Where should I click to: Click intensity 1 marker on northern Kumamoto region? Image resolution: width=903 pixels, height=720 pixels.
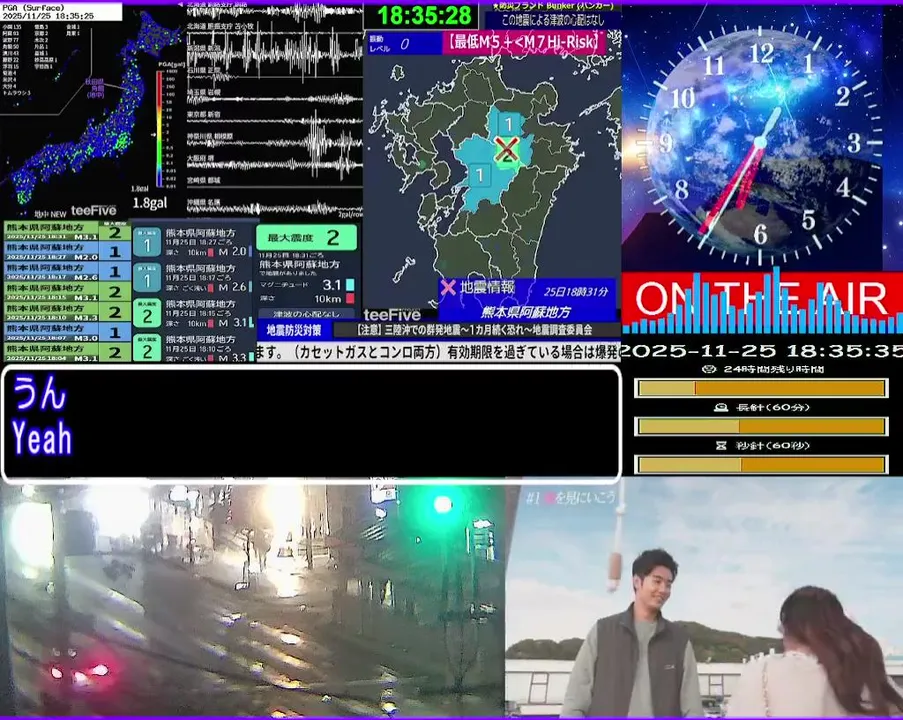click(x=508, y=124)
